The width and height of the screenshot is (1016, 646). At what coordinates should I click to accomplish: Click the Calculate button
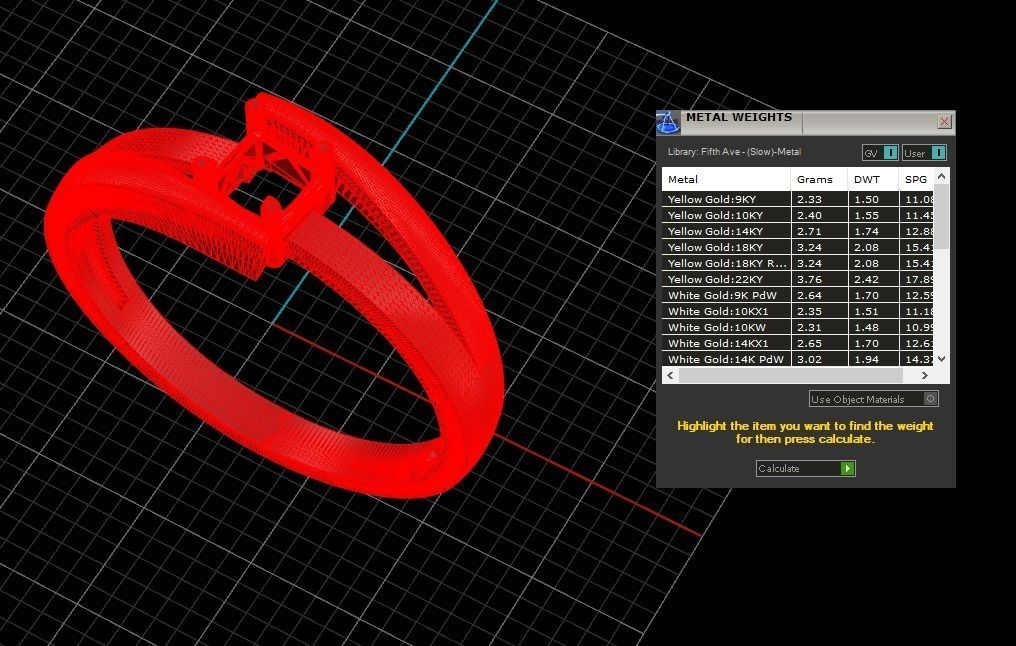click(x=805, y=468)
